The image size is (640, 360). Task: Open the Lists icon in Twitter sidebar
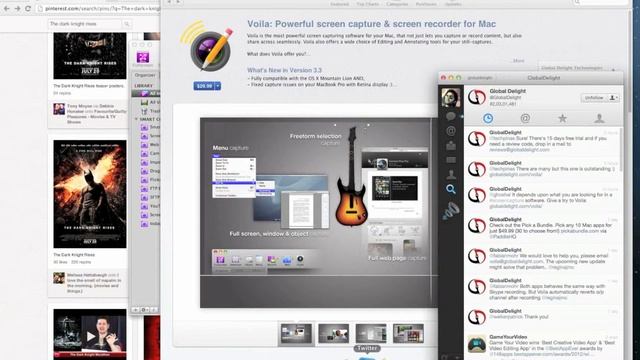451,160
